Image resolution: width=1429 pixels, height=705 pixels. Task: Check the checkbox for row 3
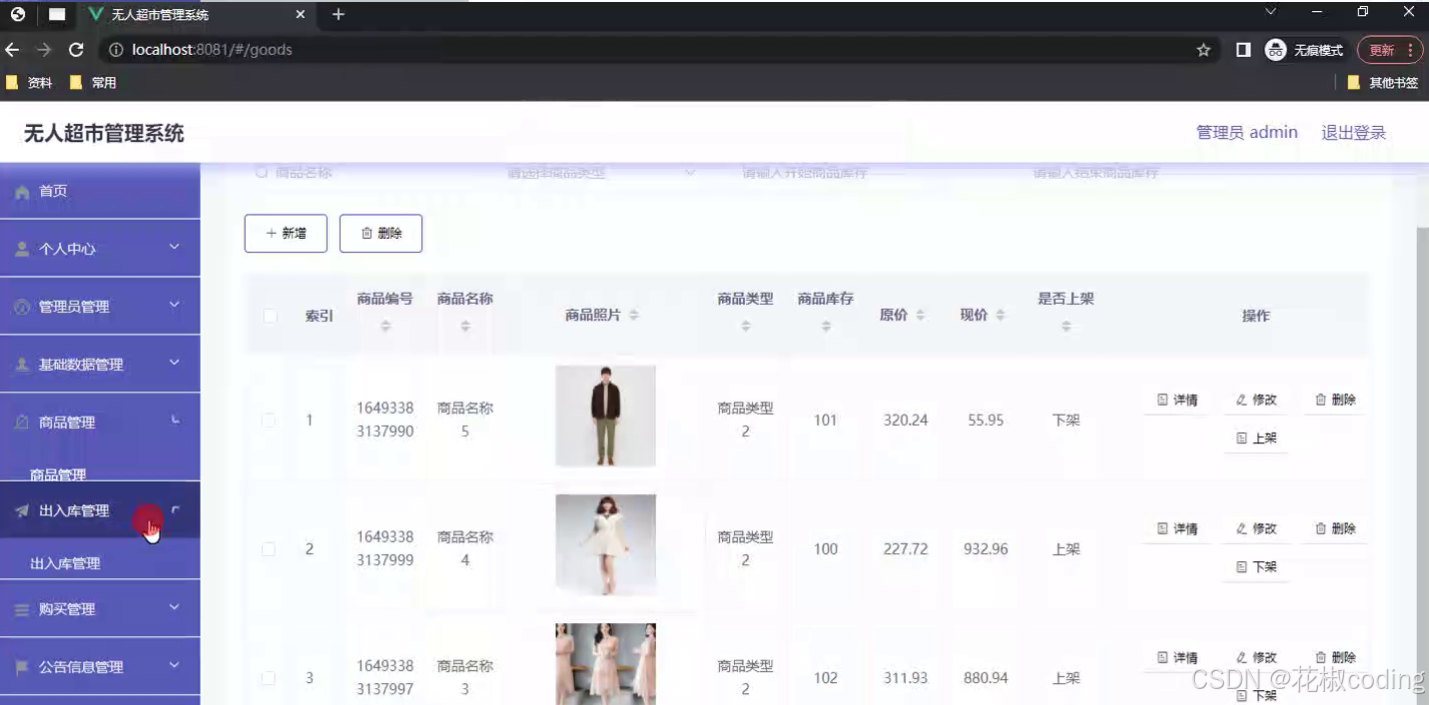coord(269,678)
